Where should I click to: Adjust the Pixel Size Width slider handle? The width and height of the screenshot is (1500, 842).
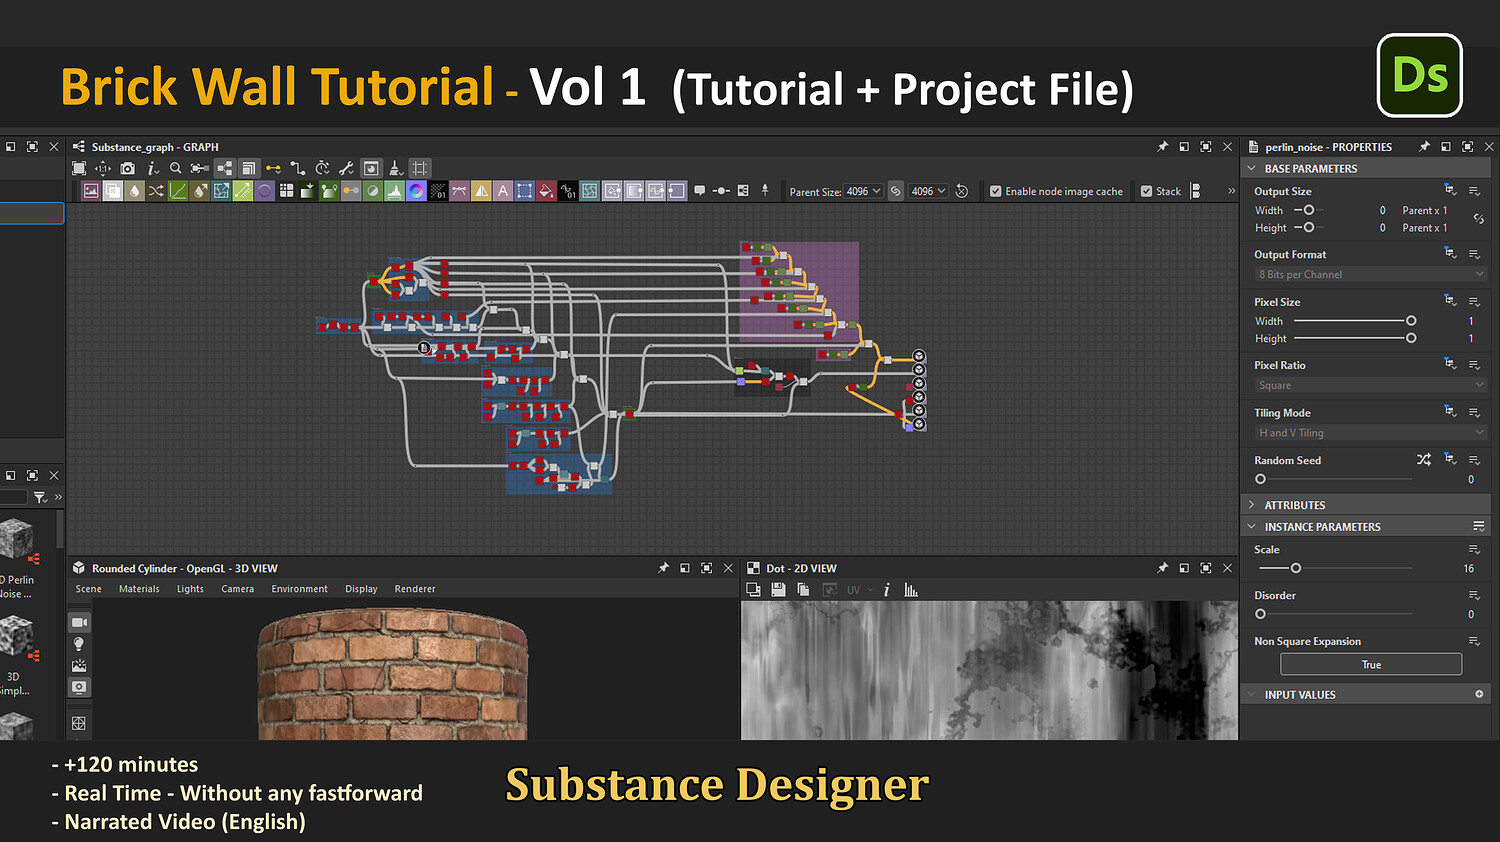(x=1411, y=321)
